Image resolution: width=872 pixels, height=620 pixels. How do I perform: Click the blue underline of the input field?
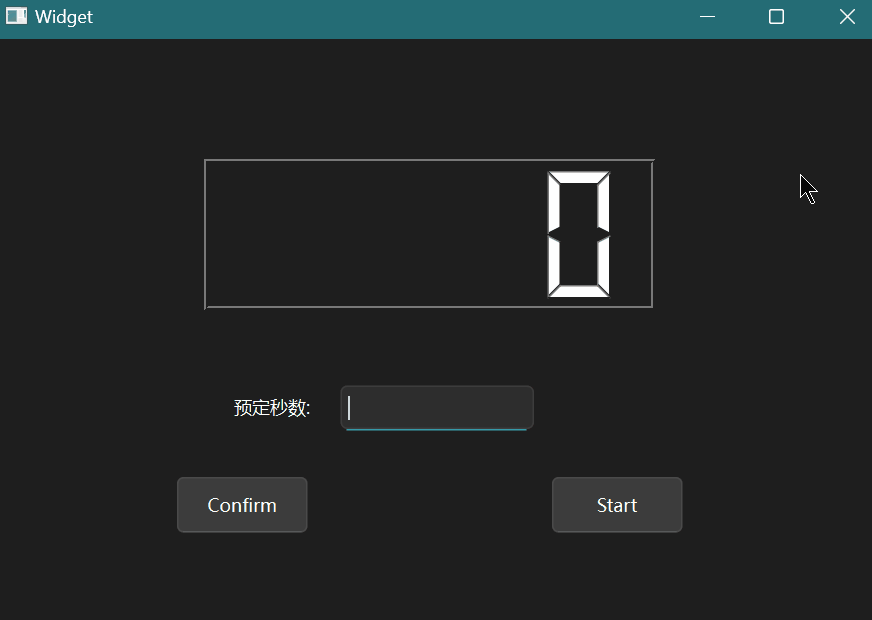tap(437, 429)
